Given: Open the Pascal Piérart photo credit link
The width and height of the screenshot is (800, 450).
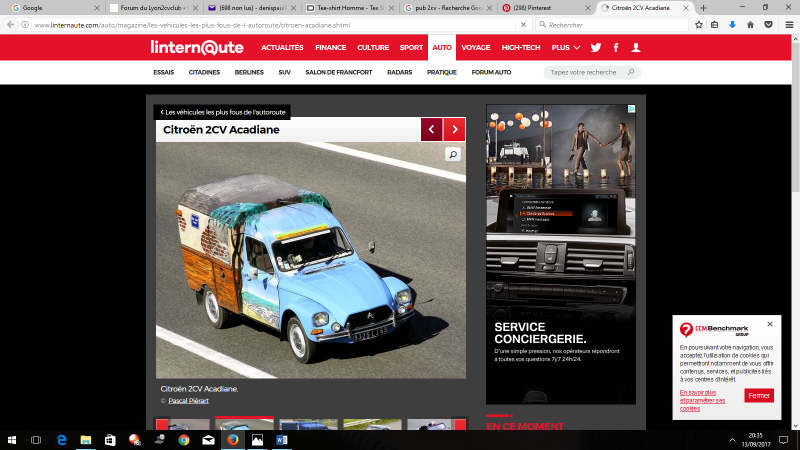Looking at the screenshot, I should tap(188, 401).
